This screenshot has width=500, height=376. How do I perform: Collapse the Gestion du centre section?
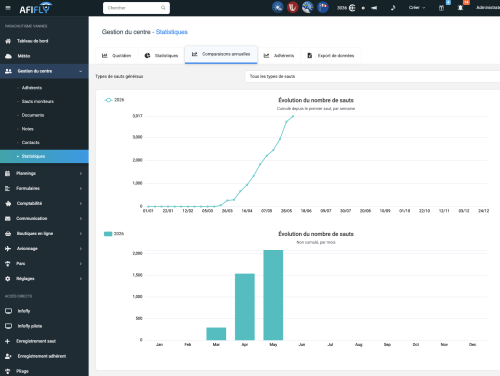(x=44, y=71)
